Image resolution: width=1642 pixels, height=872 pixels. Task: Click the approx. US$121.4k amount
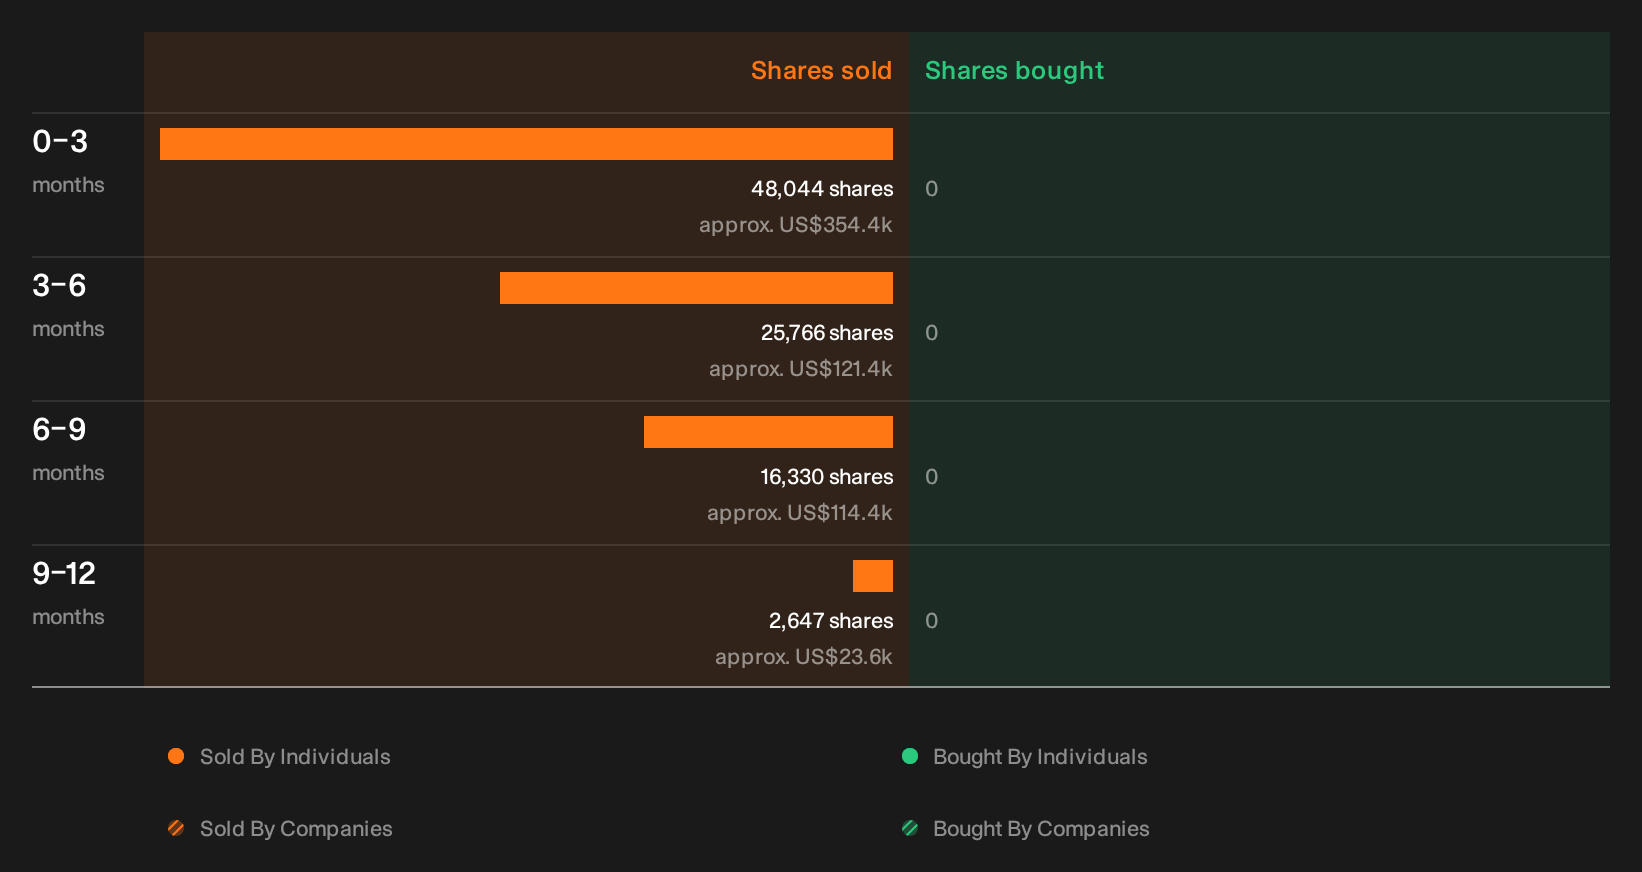pyautogui.click(x=801, y=369)
